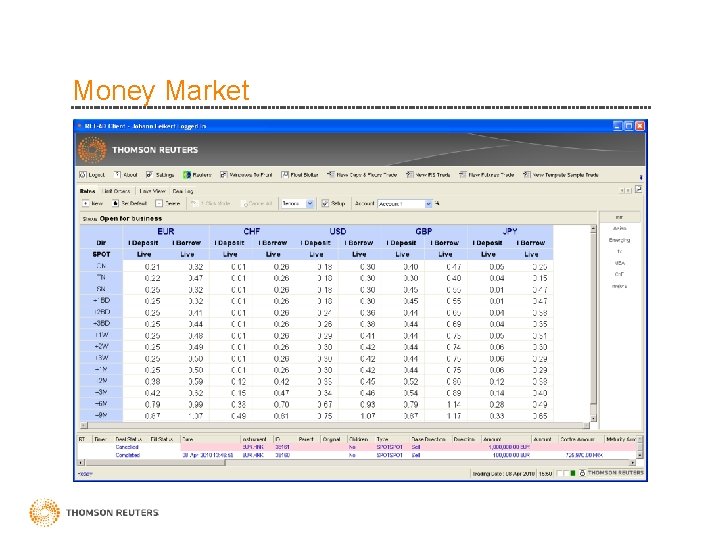
Task: Switch to the Live View tab
Action: coord(152,191)
